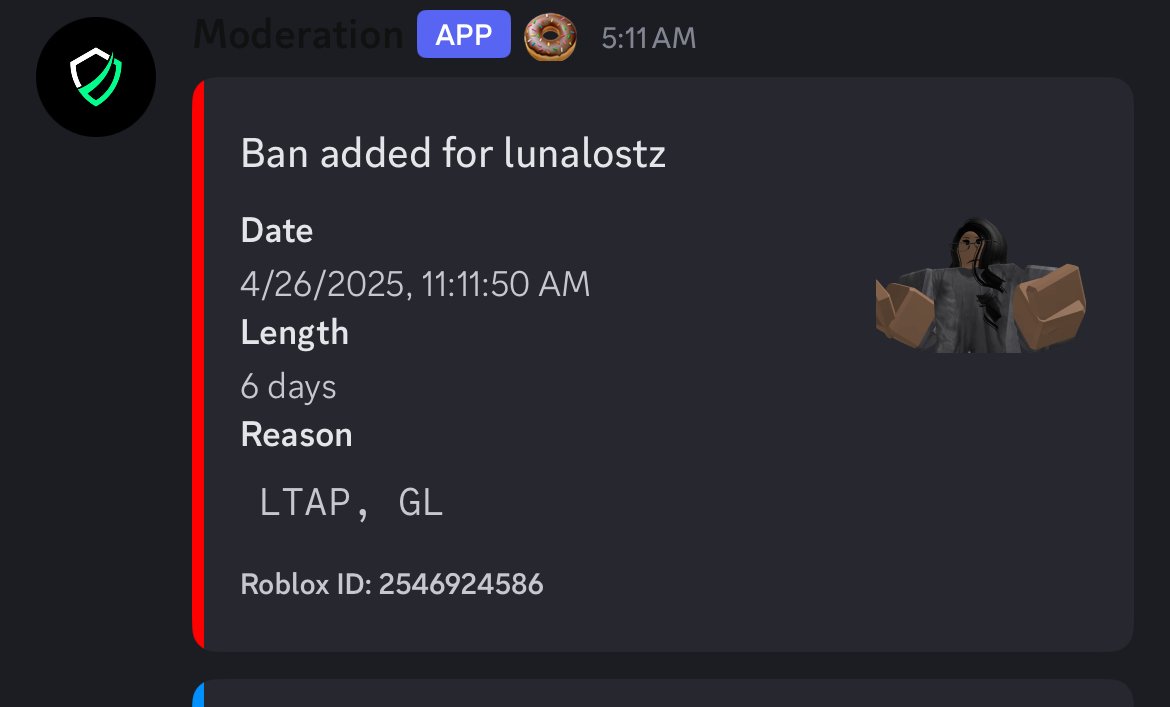1170x707 pixels.
Task: Click the 'LTAP, GL' reason code block
Action: [x=351, y=502]
